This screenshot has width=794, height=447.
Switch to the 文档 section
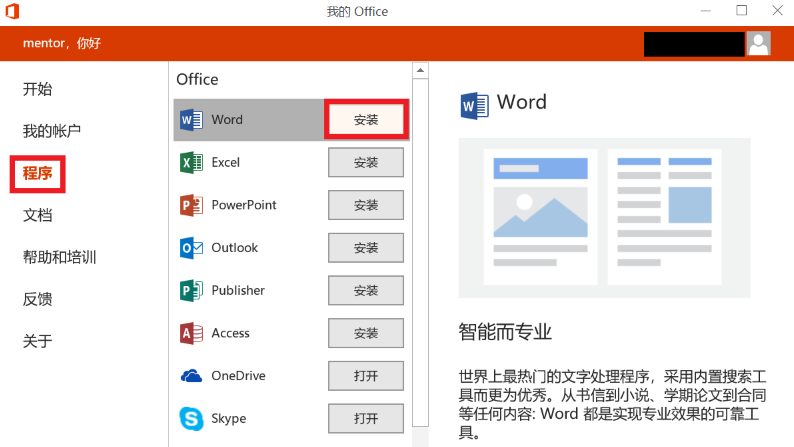coord(37,215)
